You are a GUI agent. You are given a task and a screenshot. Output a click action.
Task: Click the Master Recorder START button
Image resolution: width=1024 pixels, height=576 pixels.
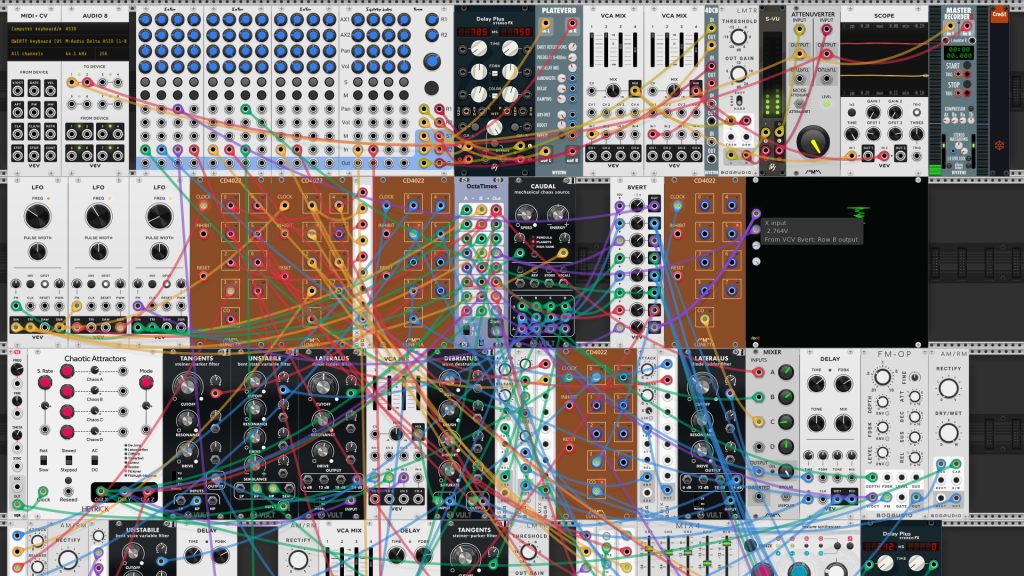[967, 67]
